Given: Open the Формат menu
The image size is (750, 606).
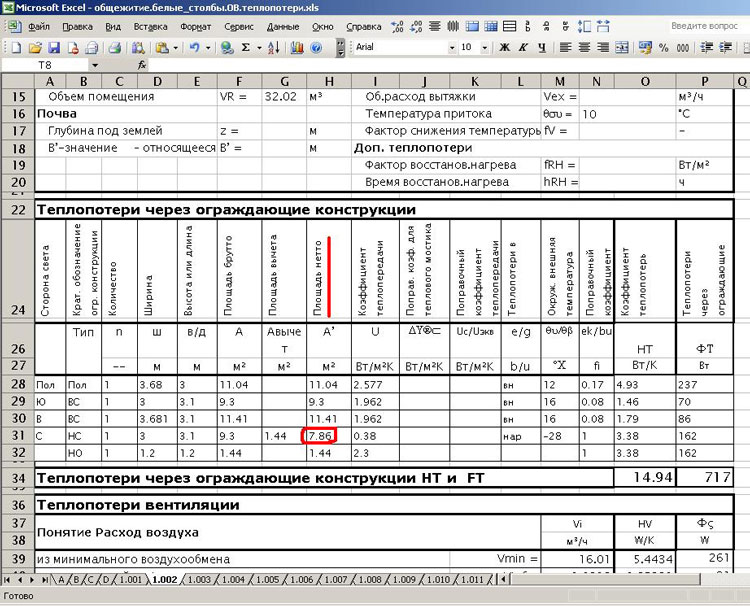Looking at the screenshot, I should (x=195, y=27).
